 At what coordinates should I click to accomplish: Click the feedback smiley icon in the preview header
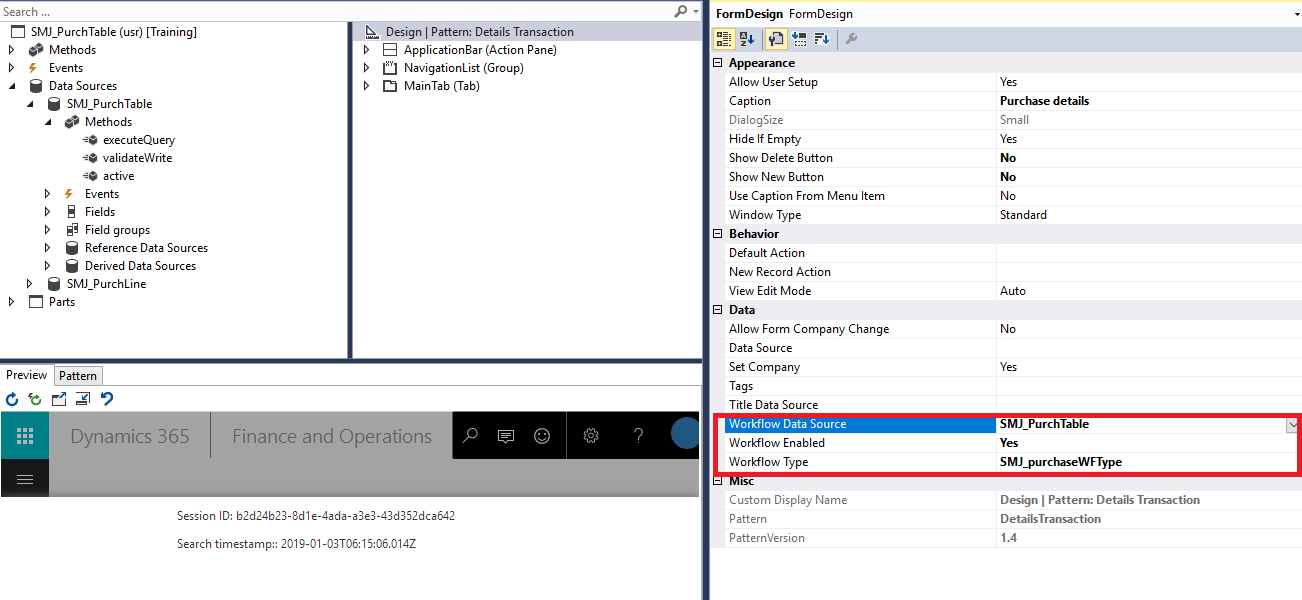[541, 436]
